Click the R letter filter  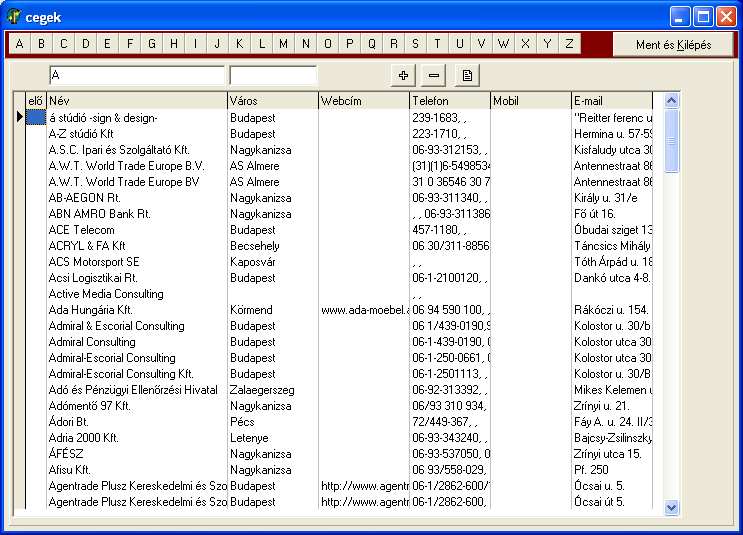(394, 44)
